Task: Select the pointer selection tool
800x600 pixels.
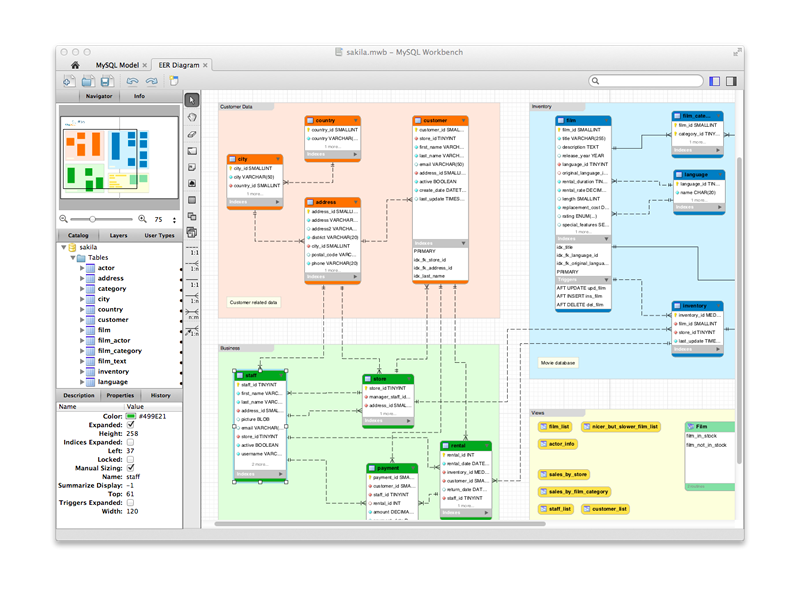Action: click(x=192, y=100)
